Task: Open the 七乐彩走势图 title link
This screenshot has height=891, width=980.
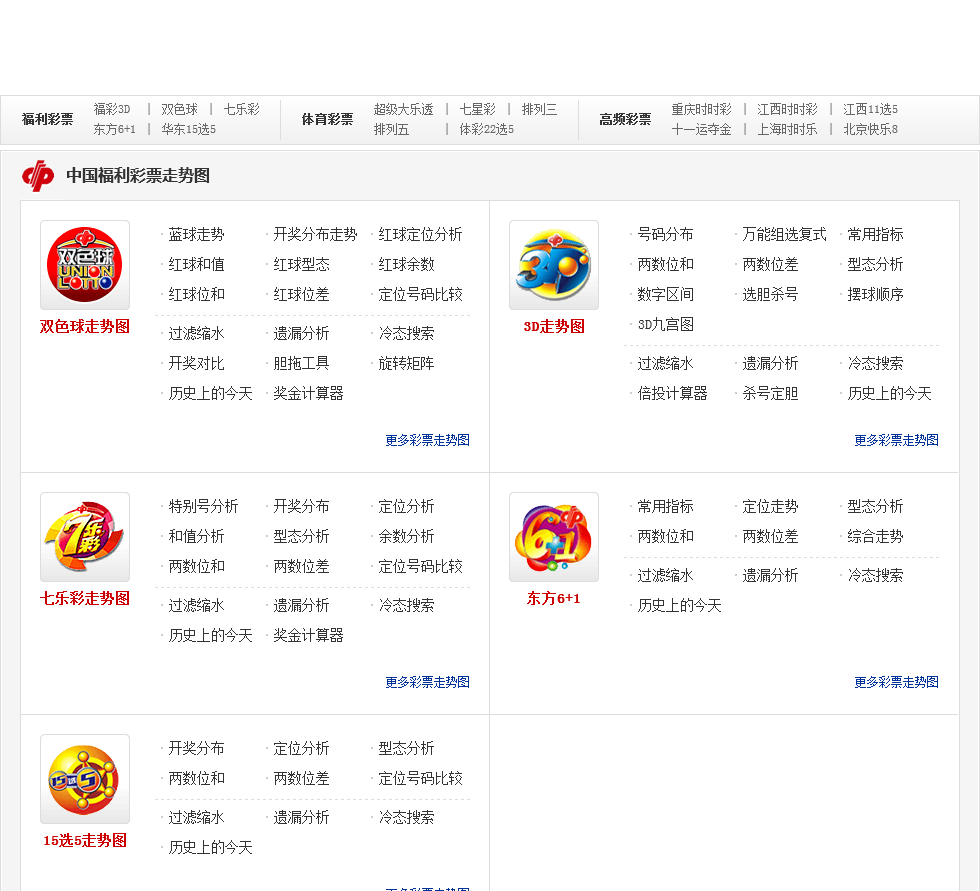Action: (85, 598)
